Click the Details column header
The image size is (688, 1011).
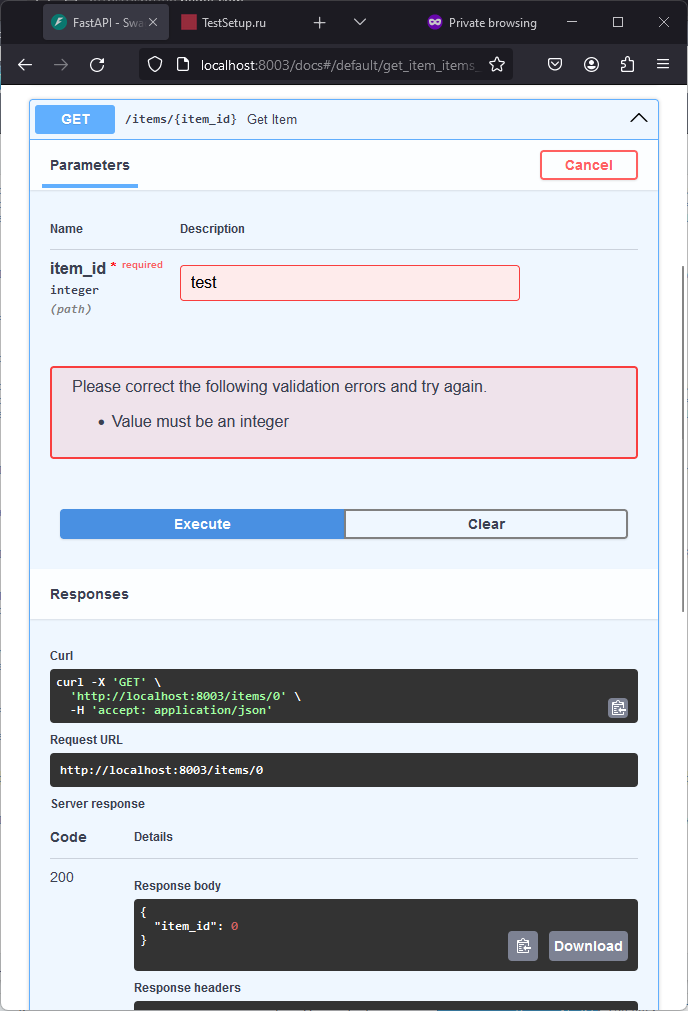[x=153, y=837]
